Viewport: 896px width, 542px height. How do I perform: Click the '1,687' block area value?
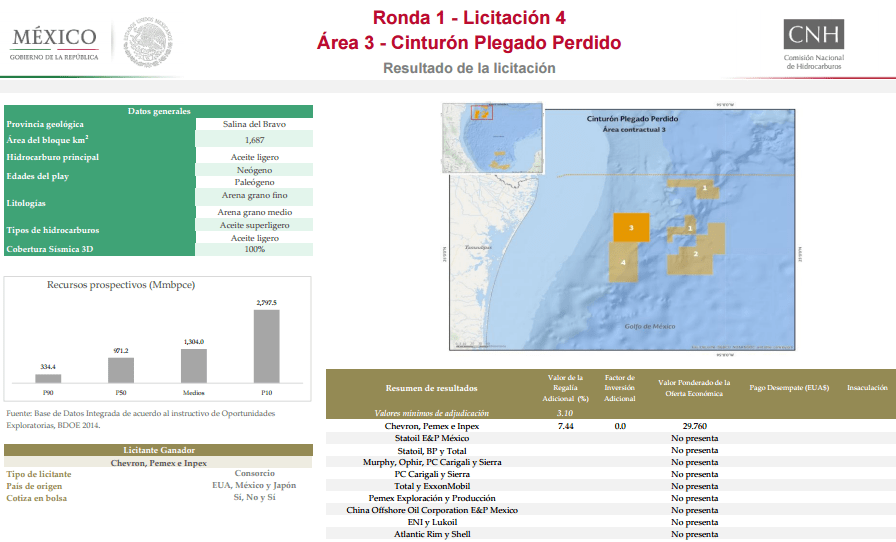point(254,140)
